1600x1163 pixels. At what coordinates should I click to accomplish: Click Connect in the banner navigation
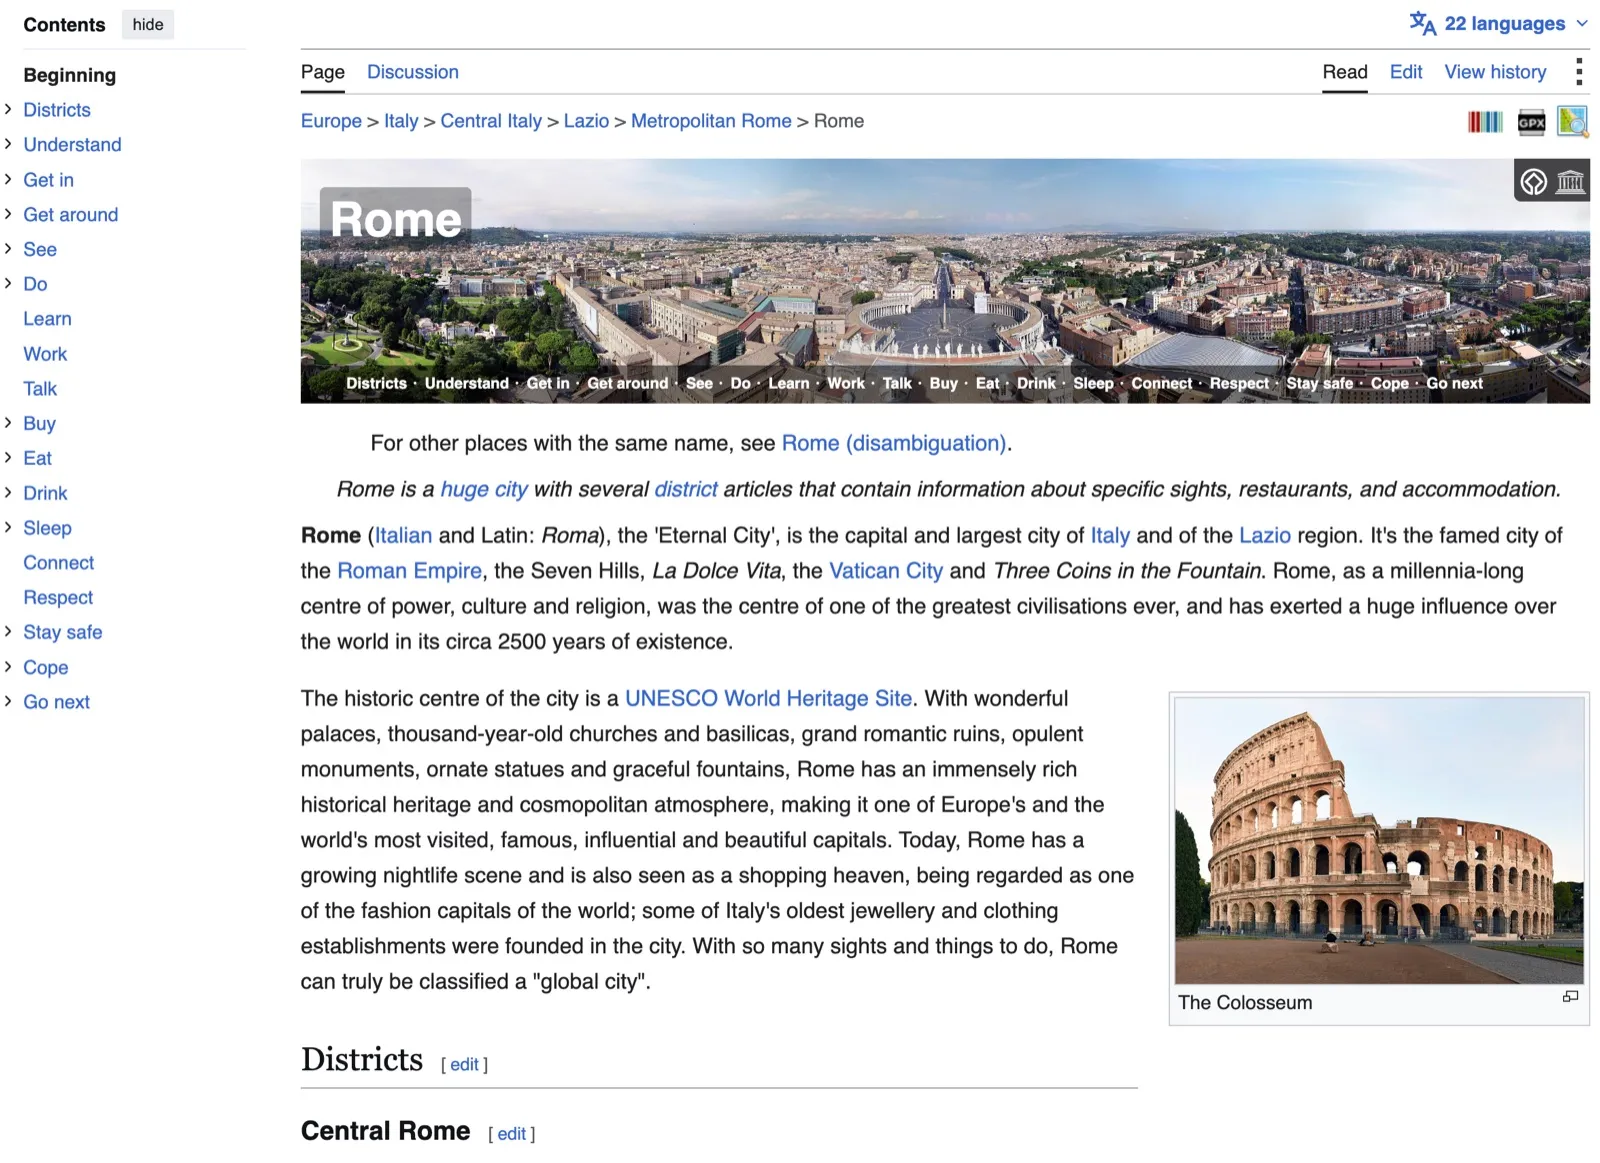click(1161, 383)
